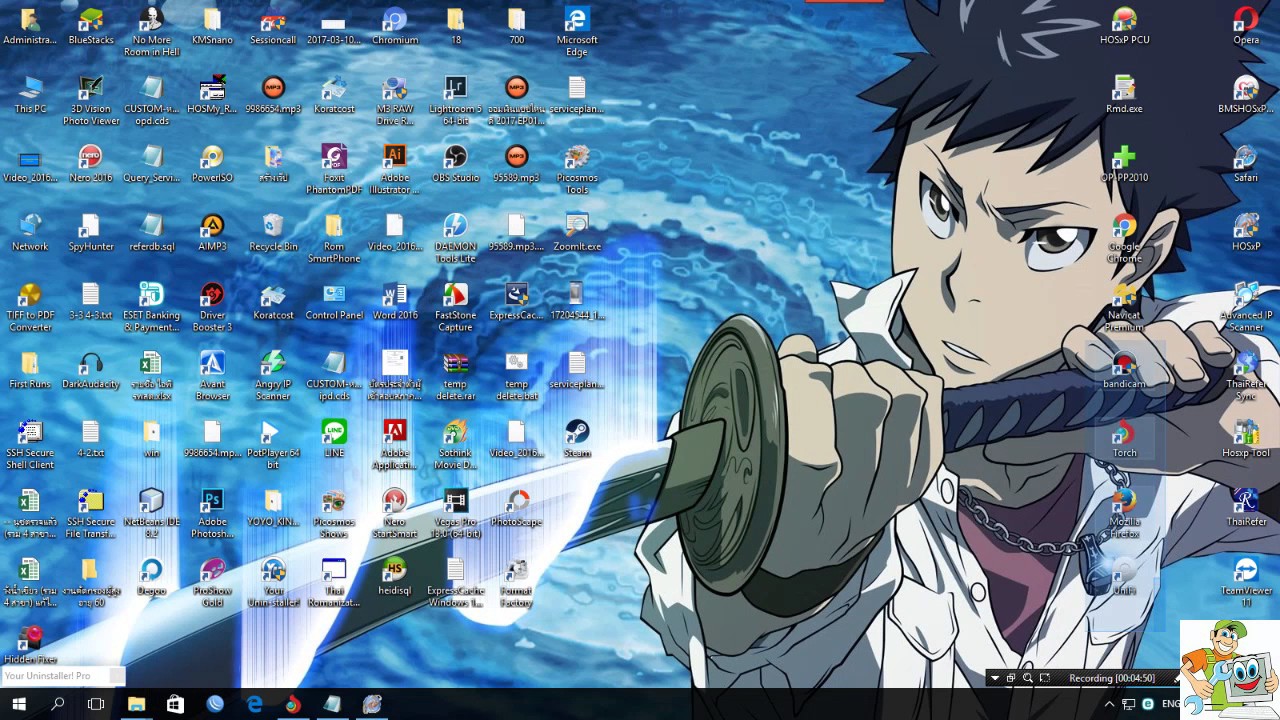This screenshot has width=1280, height=720.
Task: Open the Vegas Pro 13.0 shortcut
Action: click(455, 515)
